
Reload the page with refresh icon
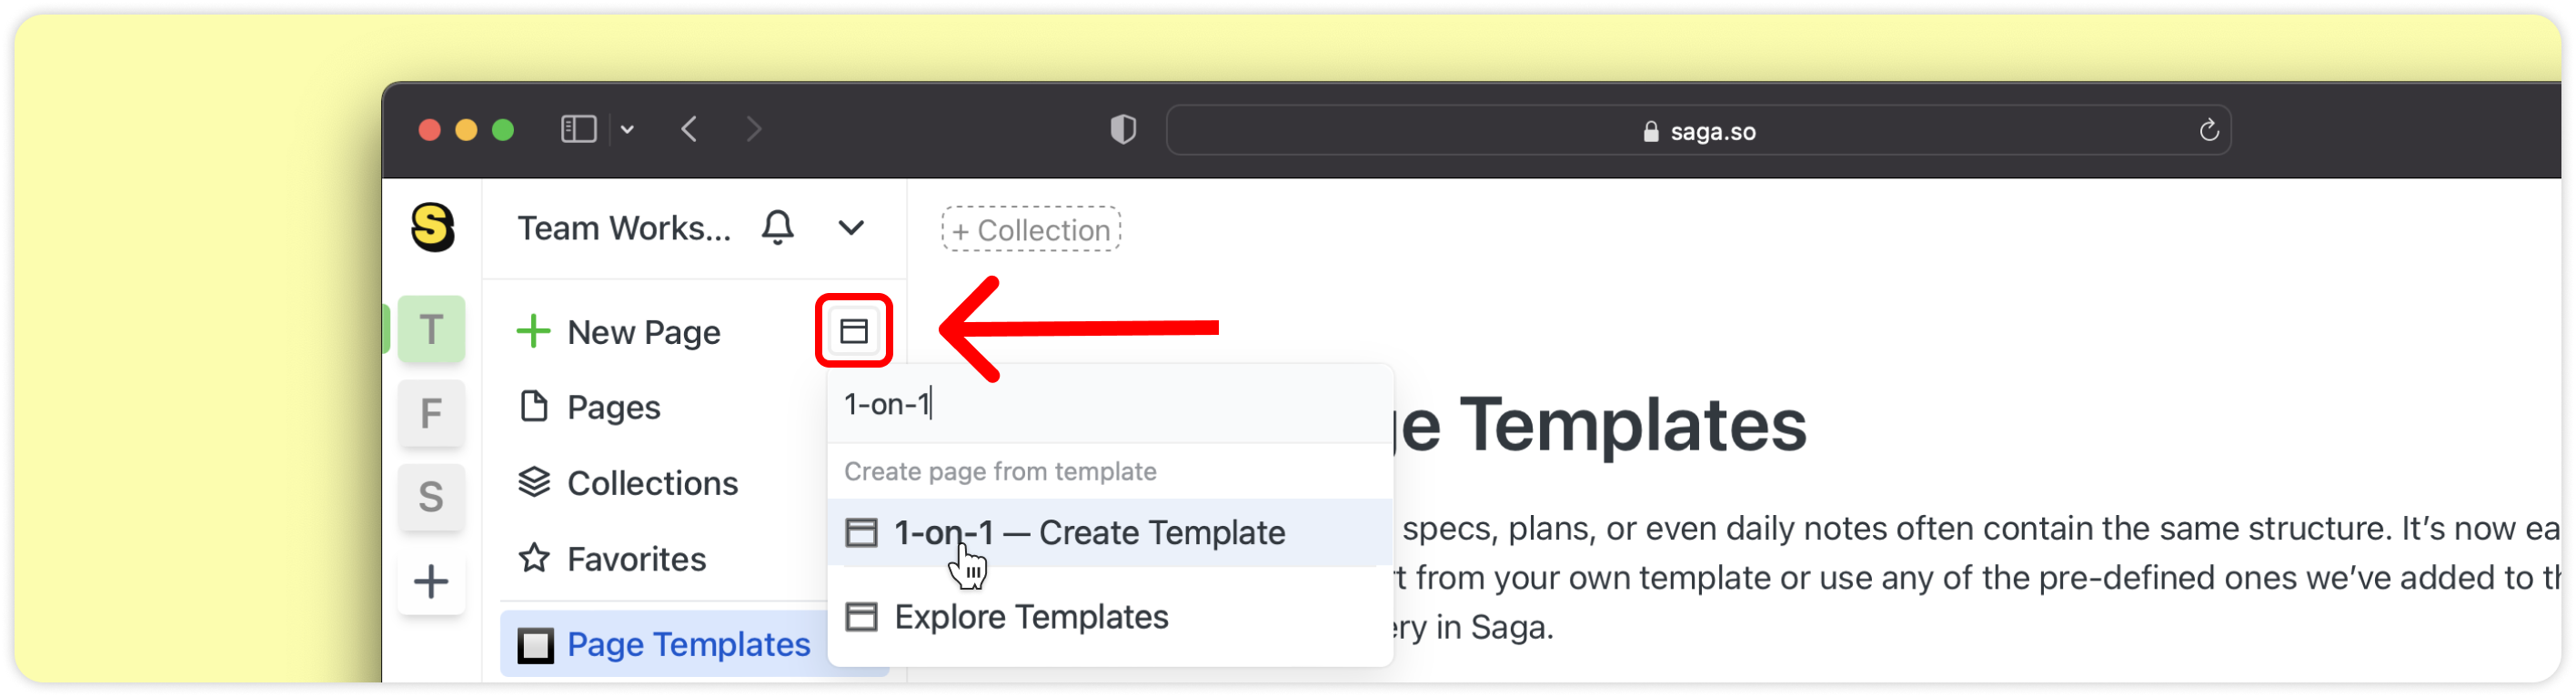[x=2208, y=131]
